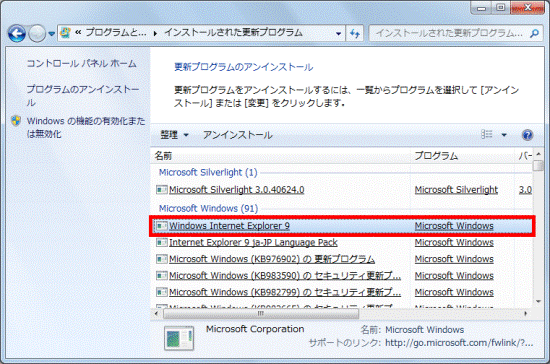This screenshot has width=550, height=364.
Task: Open the 整理 dropdown menu
Action: 175,135
